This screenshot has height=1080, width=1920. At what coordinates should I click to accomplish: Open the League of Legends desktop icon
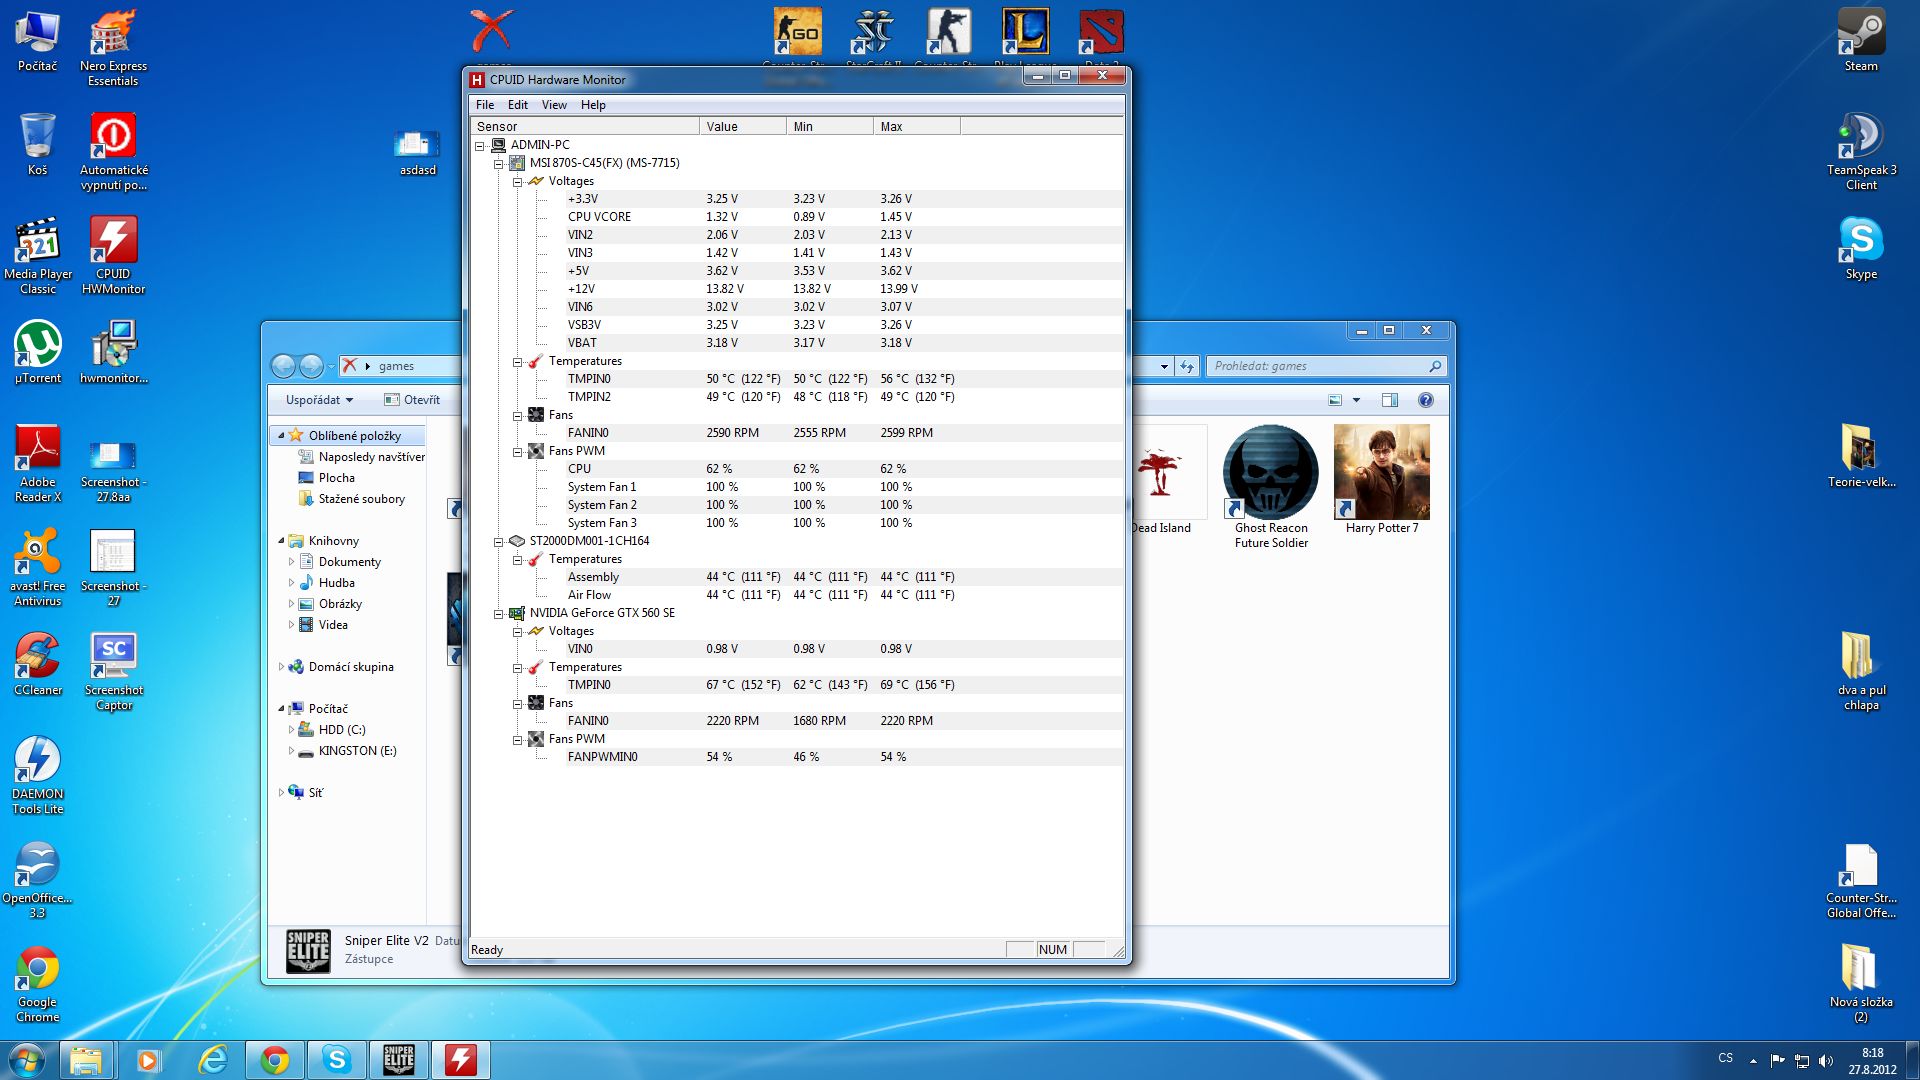coord(1025,34)
